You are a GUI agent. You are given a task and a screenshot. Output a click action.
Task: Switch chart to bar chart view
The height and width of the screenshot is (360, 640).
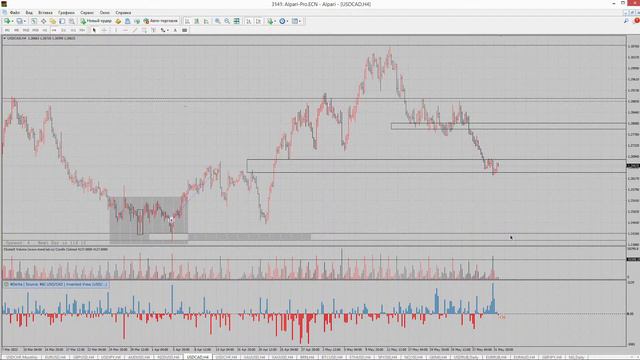pos(187,21)
